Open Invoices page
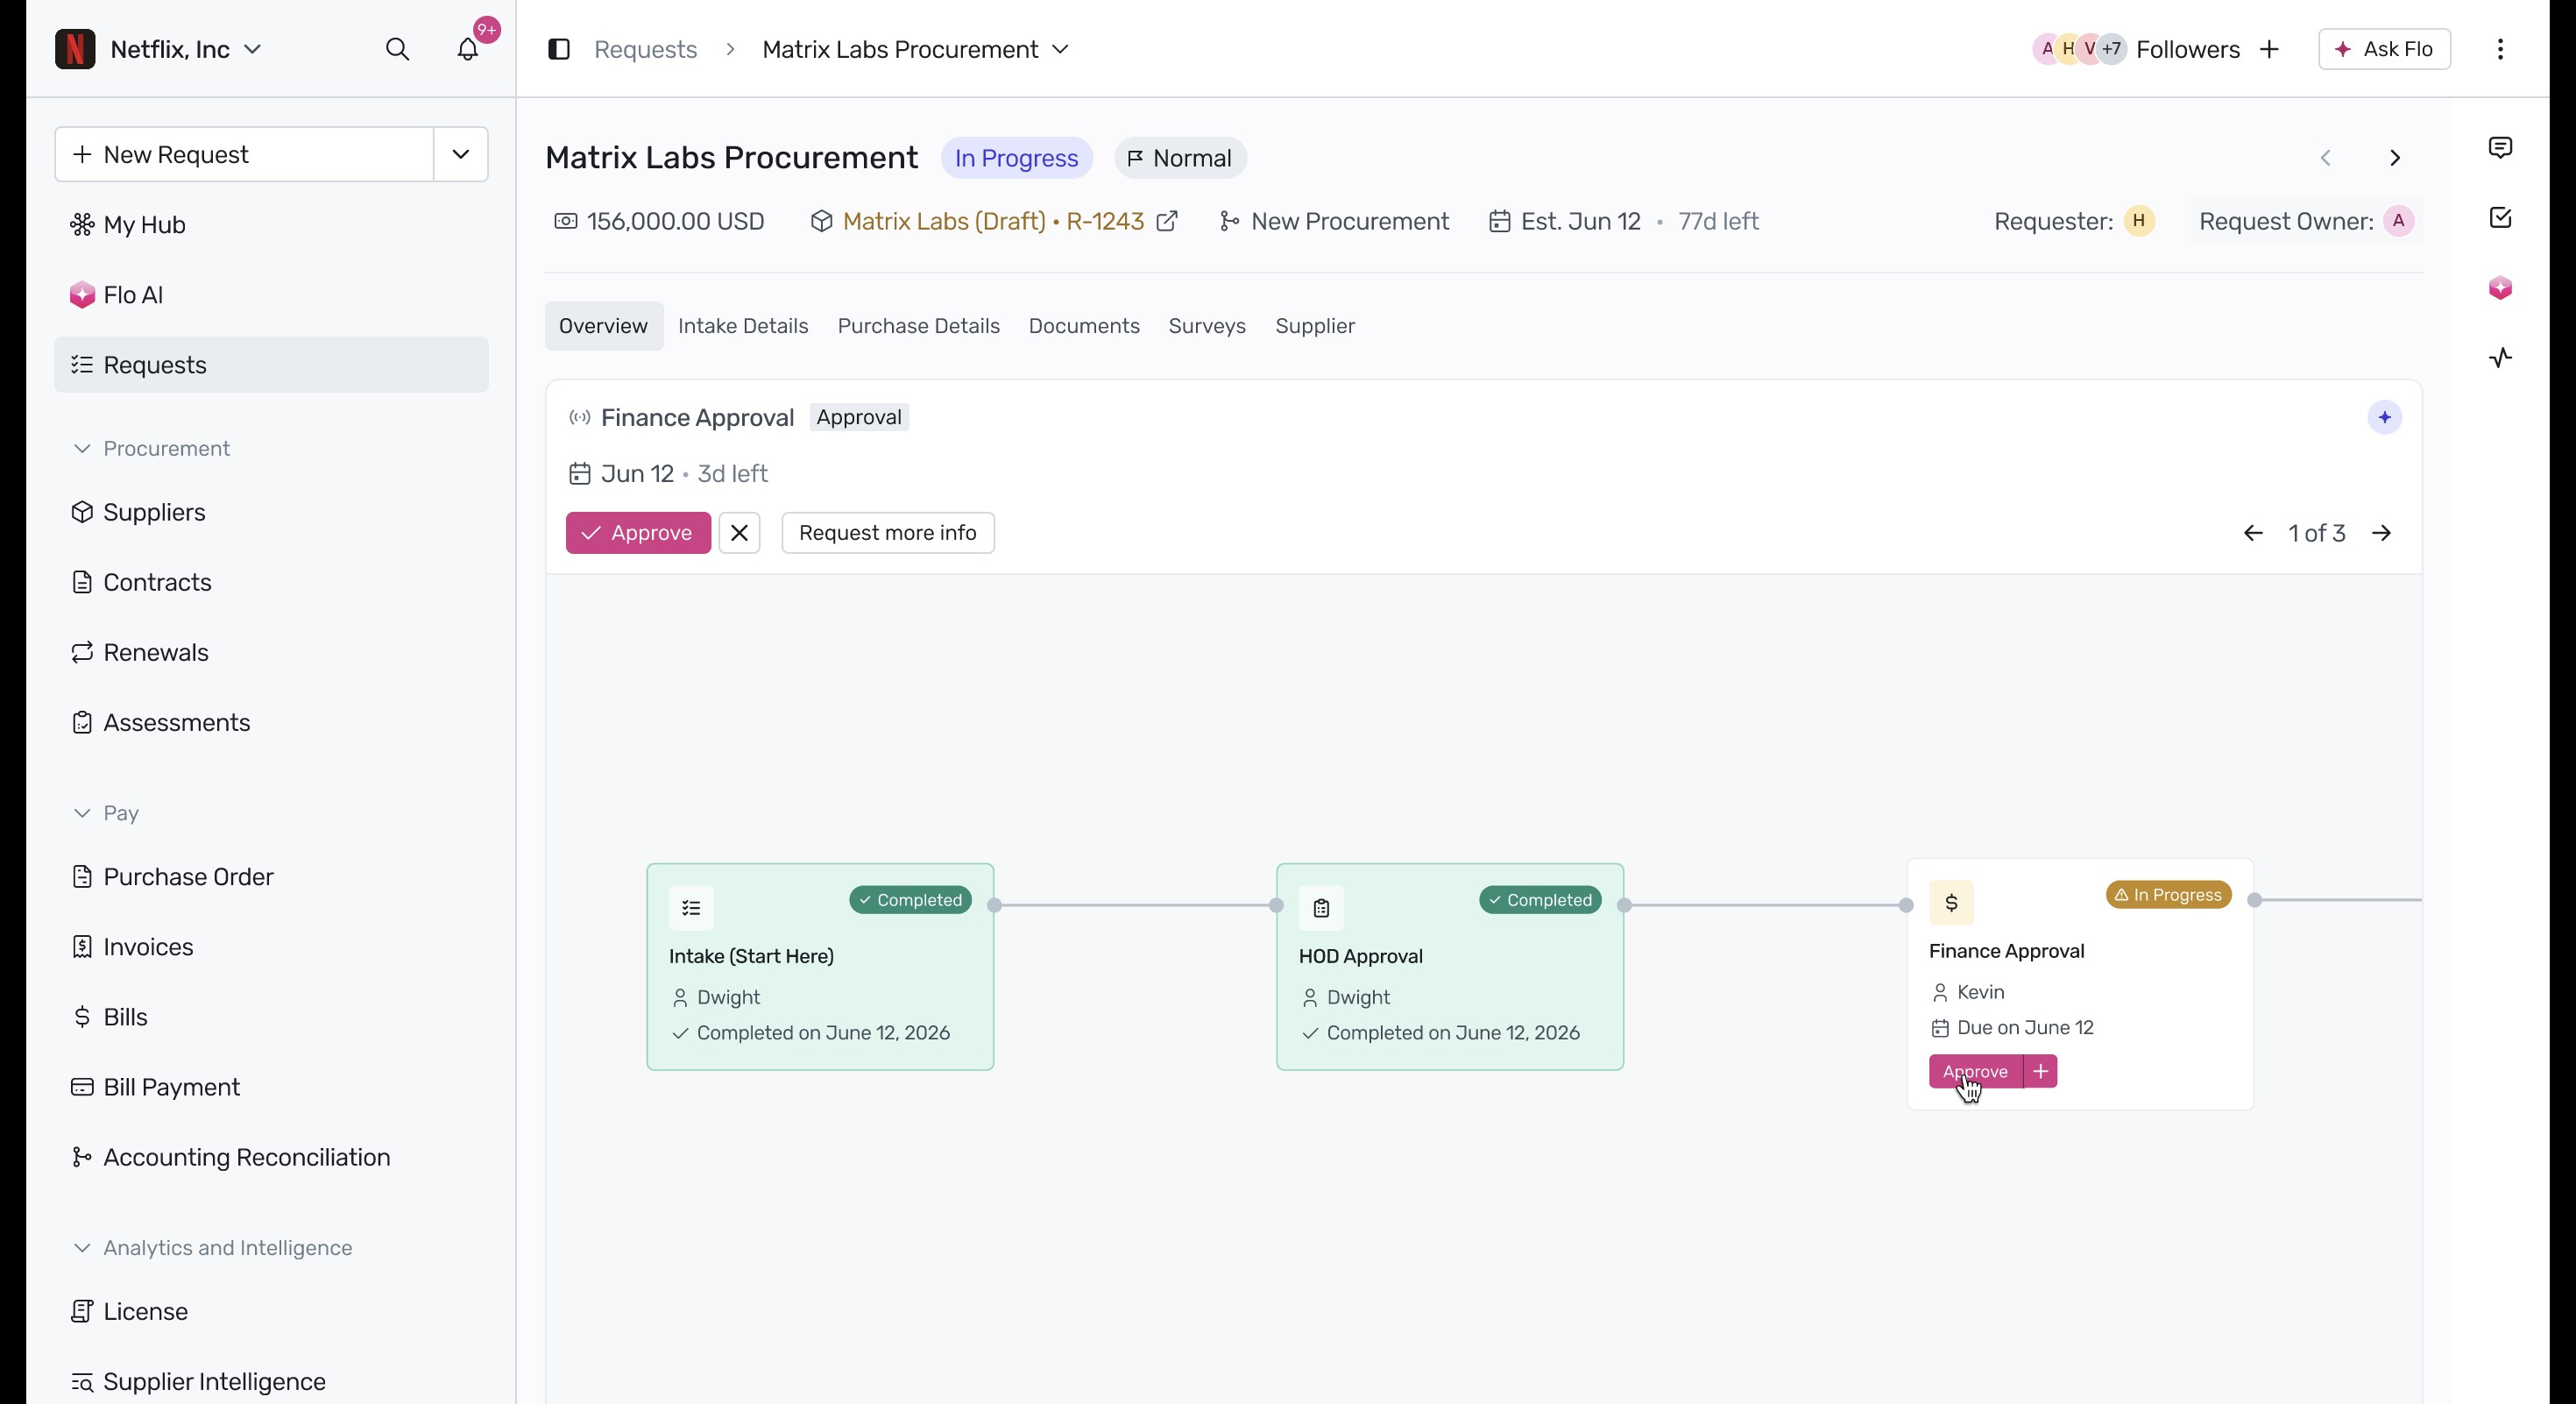Viewport: 2576px width, 1404px height. coord(271,947)
